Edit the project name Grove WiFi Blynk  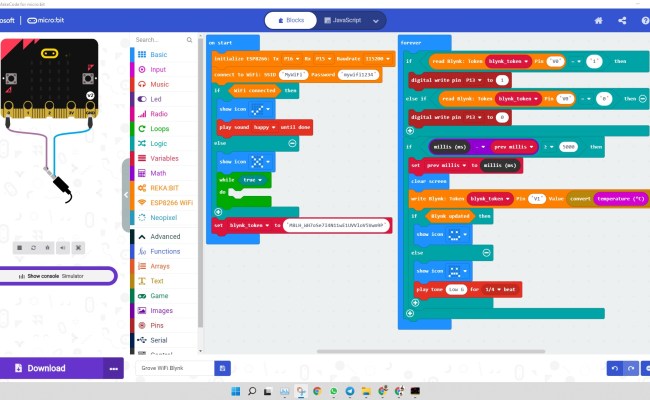175,368
